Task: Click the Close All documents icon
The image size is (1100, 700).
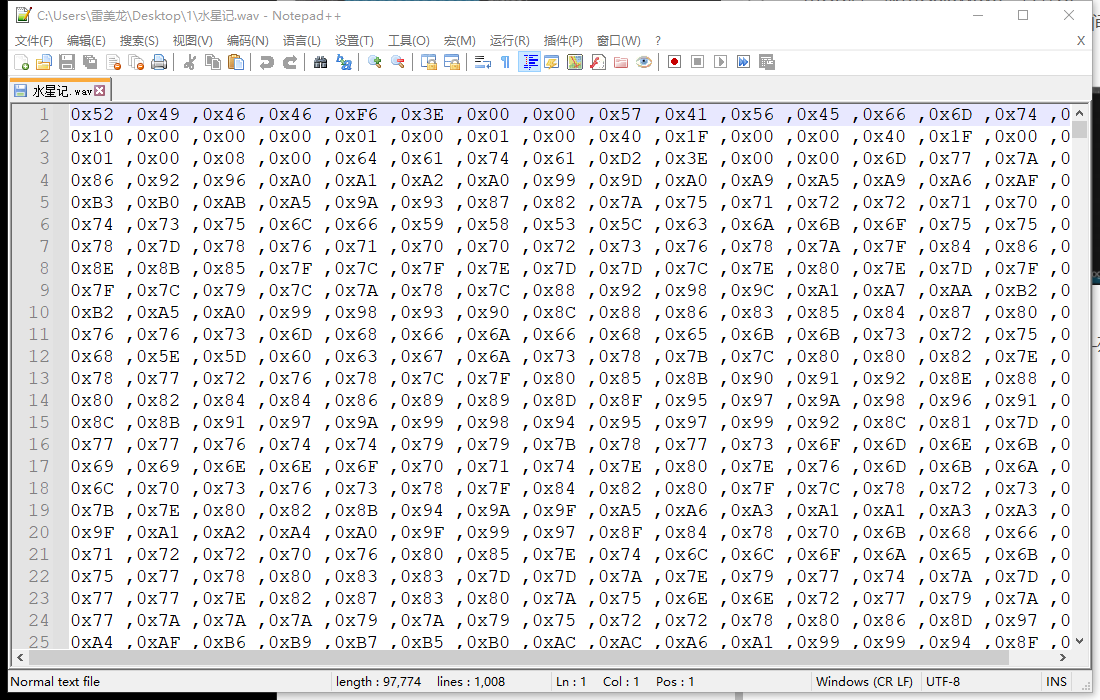Action: 136,62
